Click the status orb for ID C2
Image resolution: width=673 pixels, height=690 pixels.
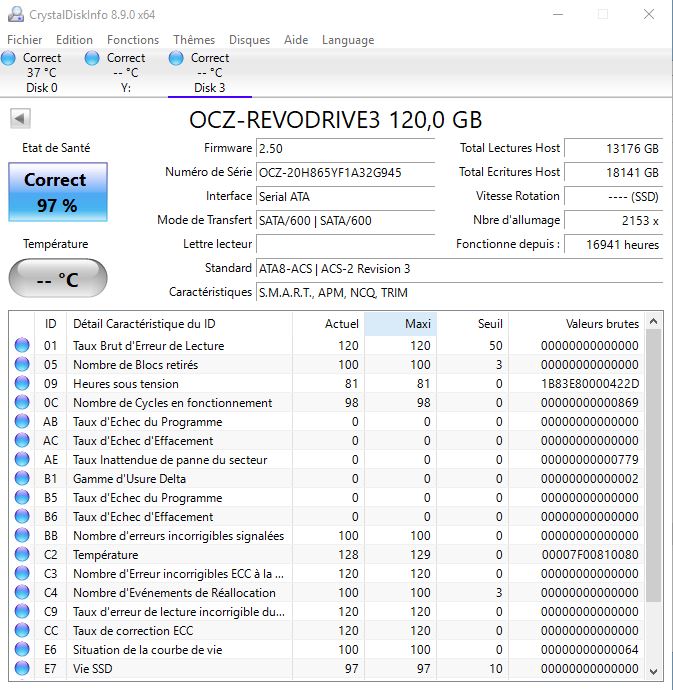[22, 554]
